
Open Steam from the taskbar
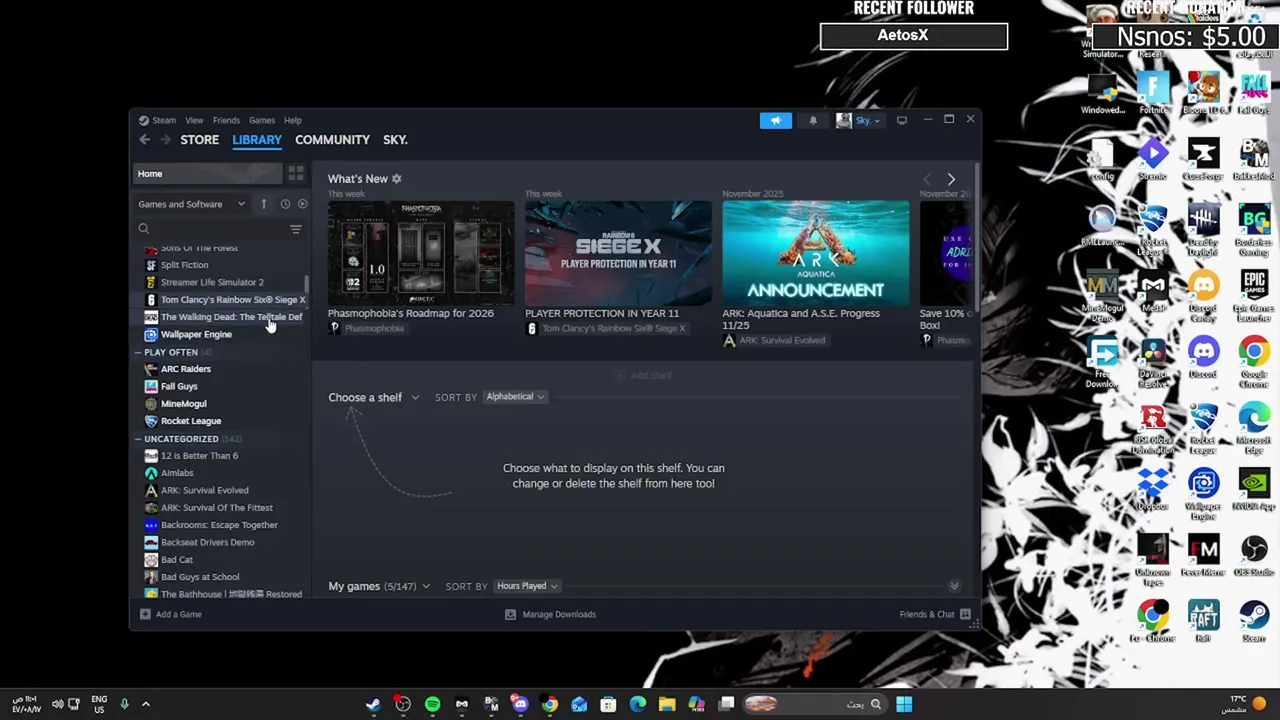pyautogui.click(x=373, y=705)
